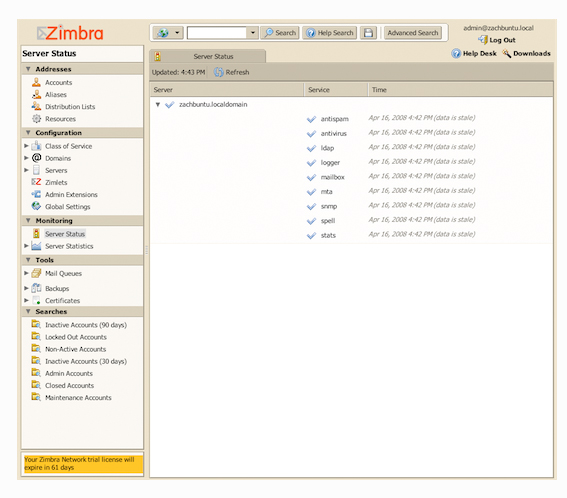Sort by the Service column header
Image resolution: width=567 pixels, height=498 pixels.
point(336,90)
